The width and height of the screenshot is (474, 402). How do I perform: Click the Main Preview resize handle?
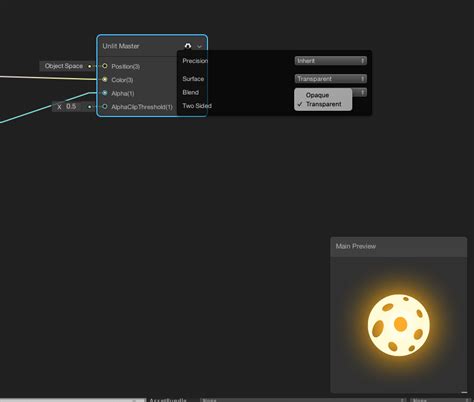(464, 392)
